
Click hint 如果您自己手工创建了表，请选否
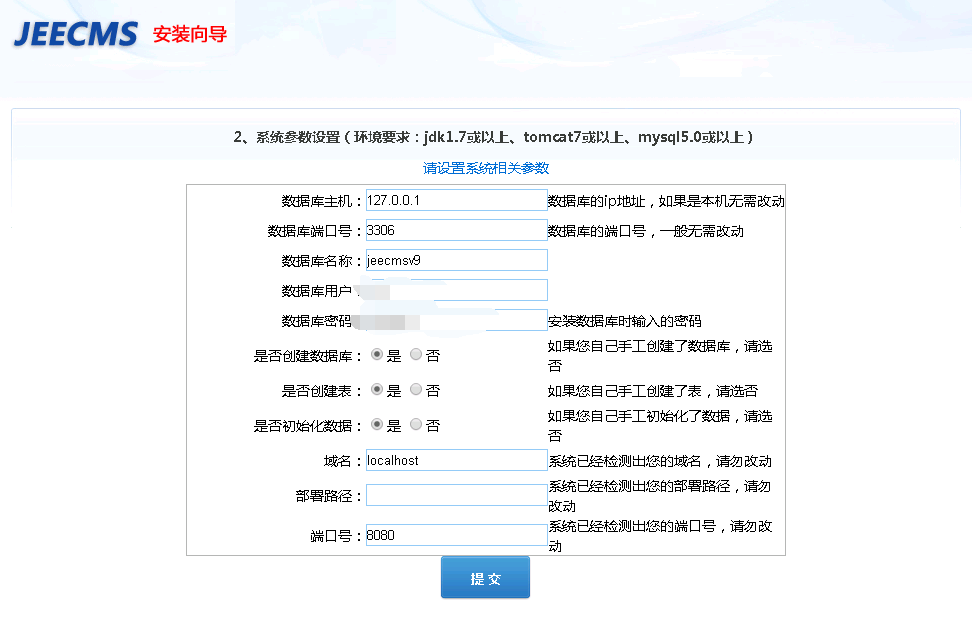click(x=653, y=391)
